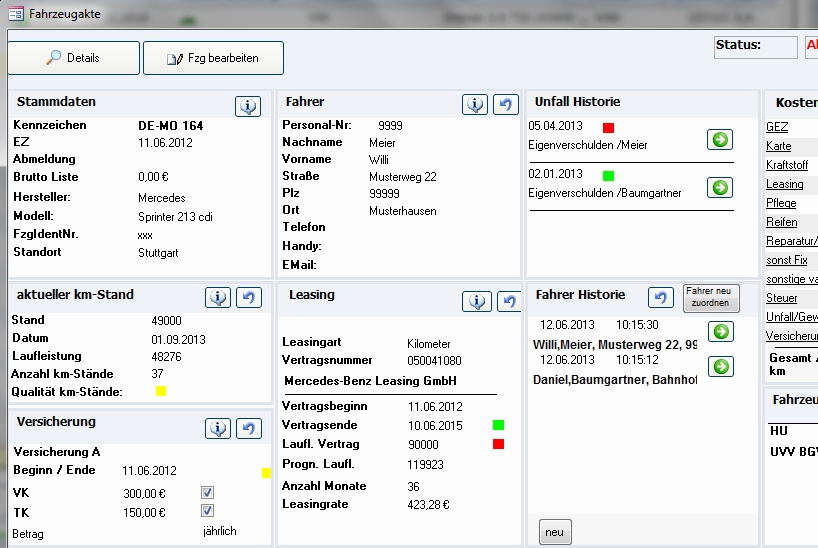Click the Versicherung refresh arrow icon
The width and height of the screenshot is (818, 548).
pyautogui.click(x=249, y=428)
